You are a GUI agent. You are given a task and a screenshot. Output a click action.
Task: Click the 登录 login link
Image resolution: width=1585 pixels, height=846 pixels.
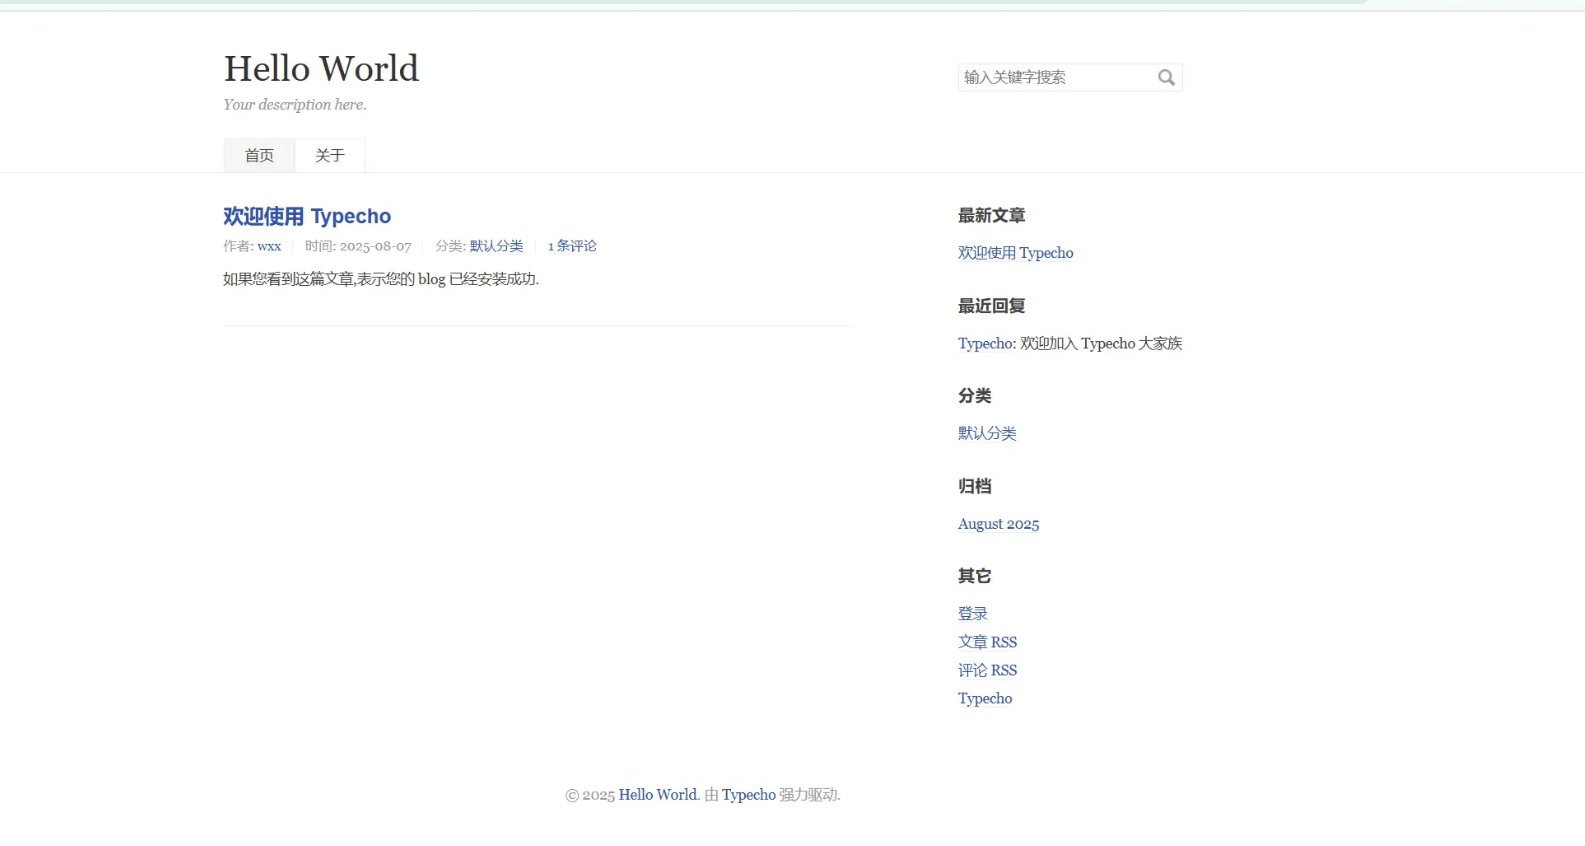(x=972, y=614)
